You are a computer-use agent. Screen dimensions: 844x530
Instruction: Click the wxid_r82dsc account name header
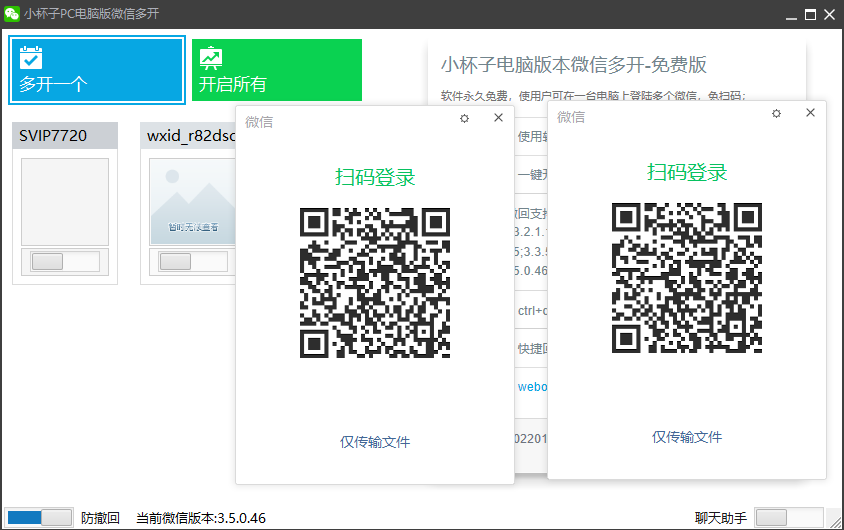188,136
